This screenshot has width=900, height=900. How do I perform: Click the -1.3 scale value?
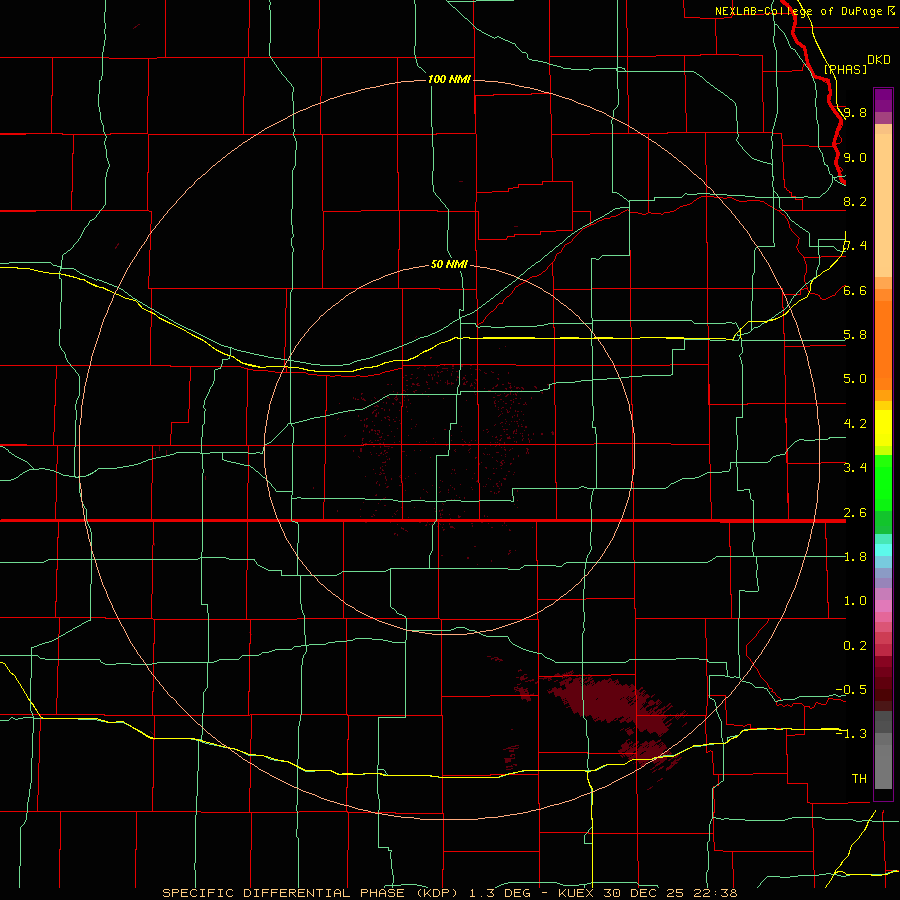(x=851, y=734)
